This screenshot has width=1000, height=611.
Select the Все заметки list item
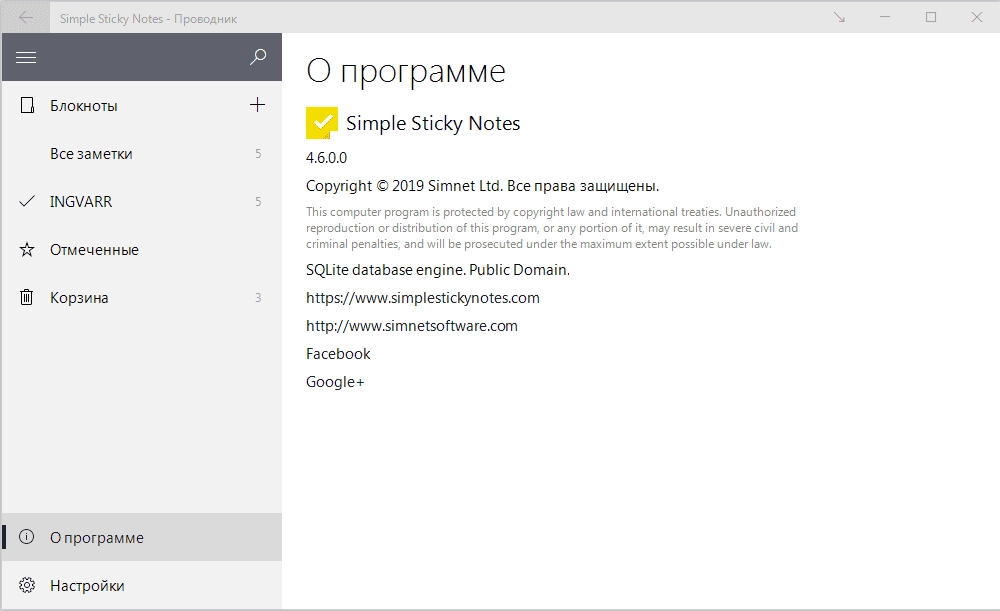pyautogui.click(x=142, y=154)
